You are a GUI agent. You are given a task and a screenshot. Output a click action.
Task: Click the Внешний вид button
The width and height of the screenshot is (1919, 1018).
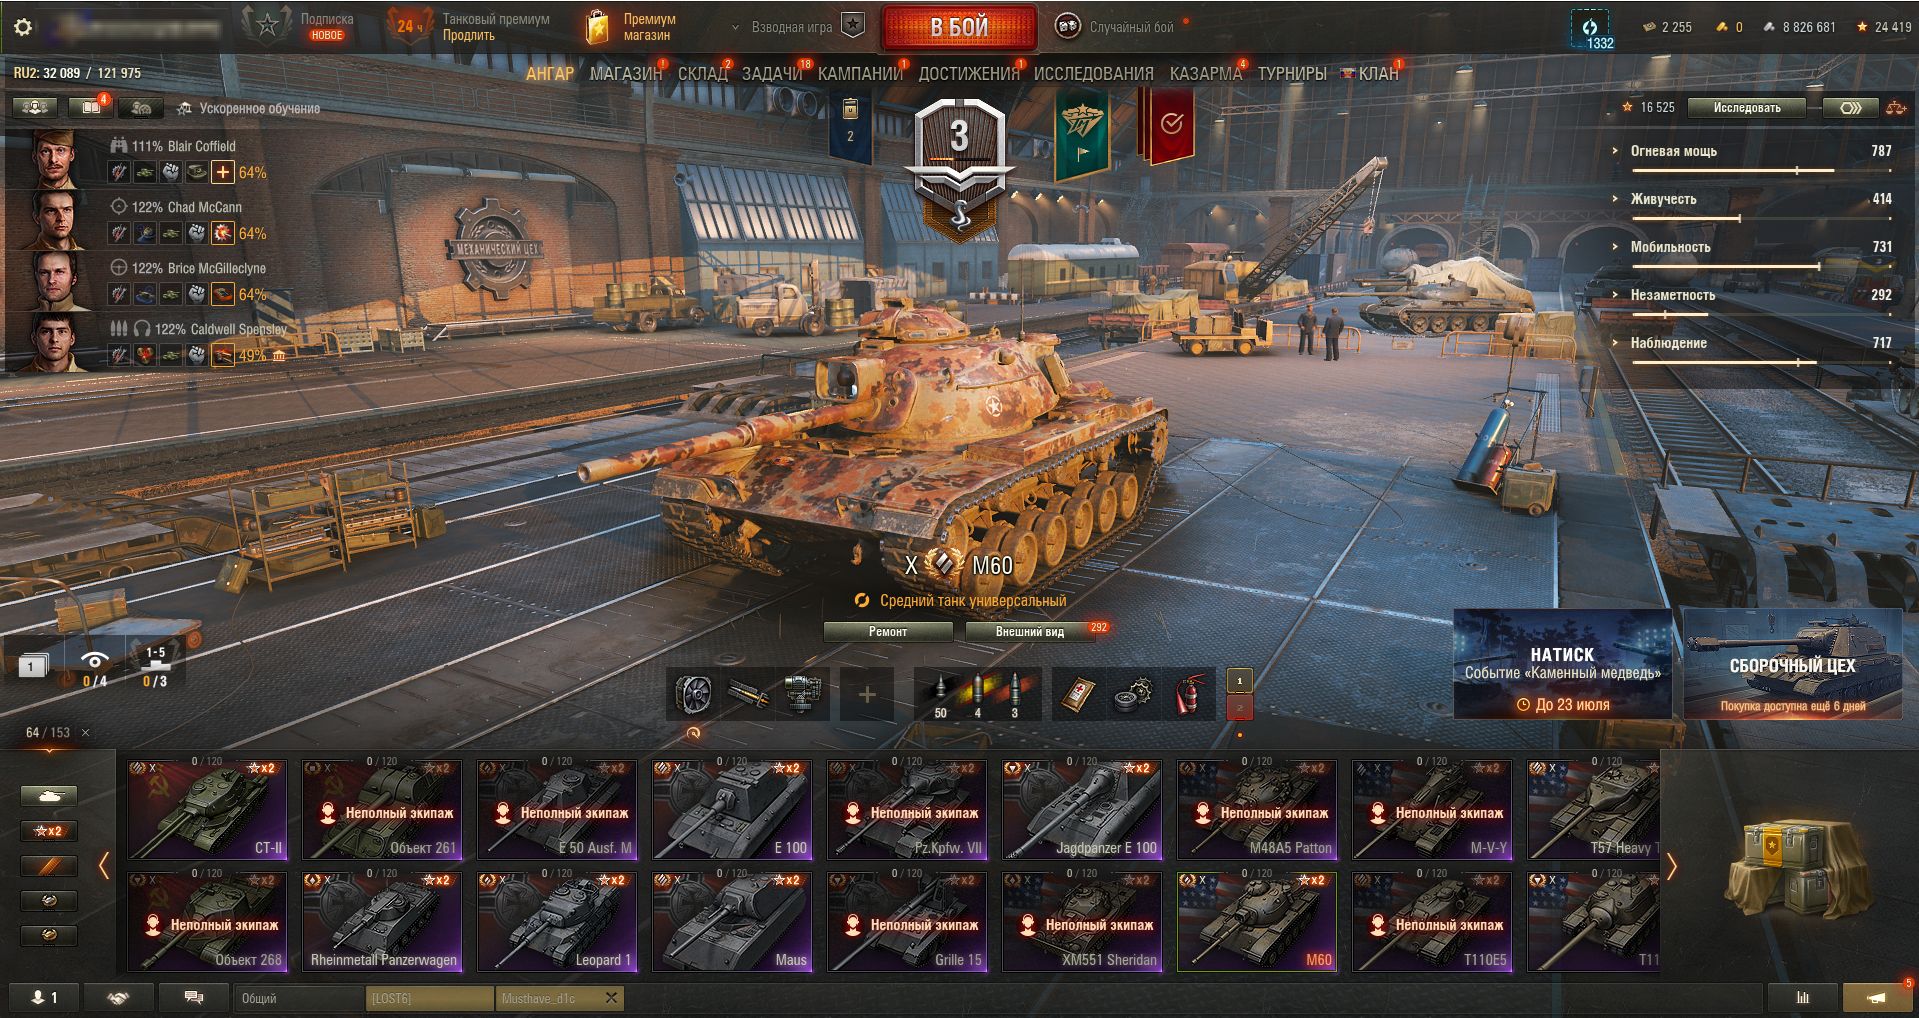click(x=1029, y=631)
